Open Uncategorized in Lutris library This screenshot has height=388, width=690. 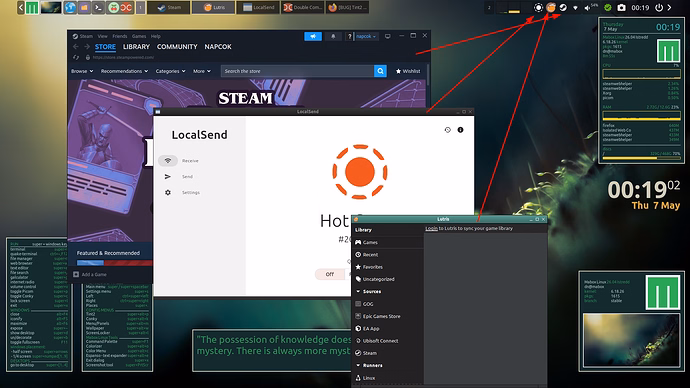click(x=388, y=279)
